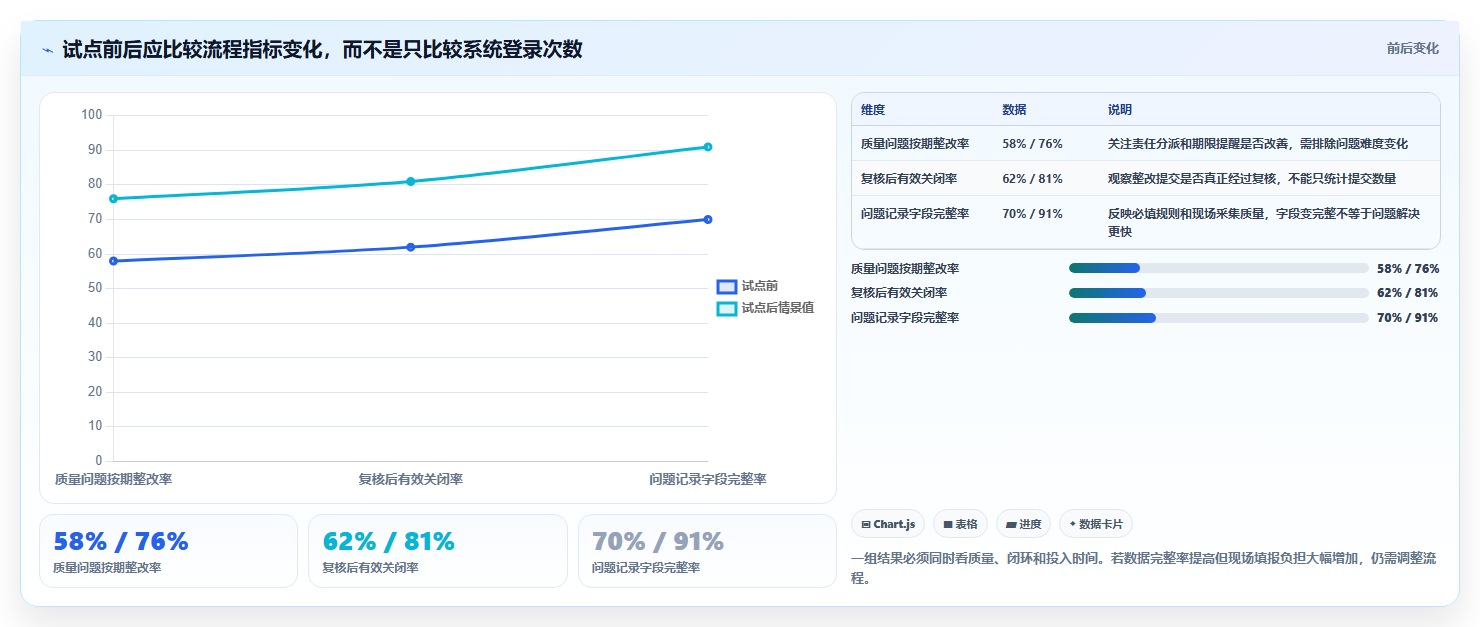The image size is (1480, 627).
Task: Click the footnote paragraph starting 一组结果
Action: pyautogui.click(x=1144, y=568)
